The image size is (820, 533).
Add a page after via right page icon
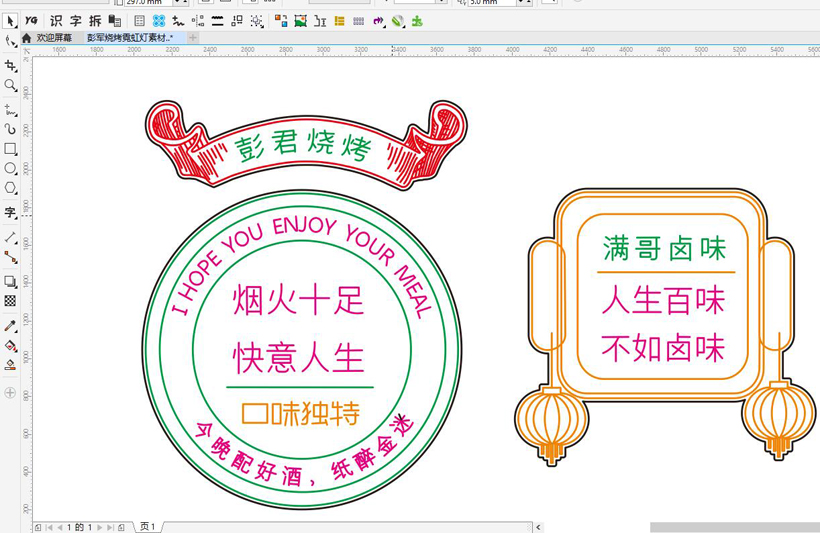(121, 527)
